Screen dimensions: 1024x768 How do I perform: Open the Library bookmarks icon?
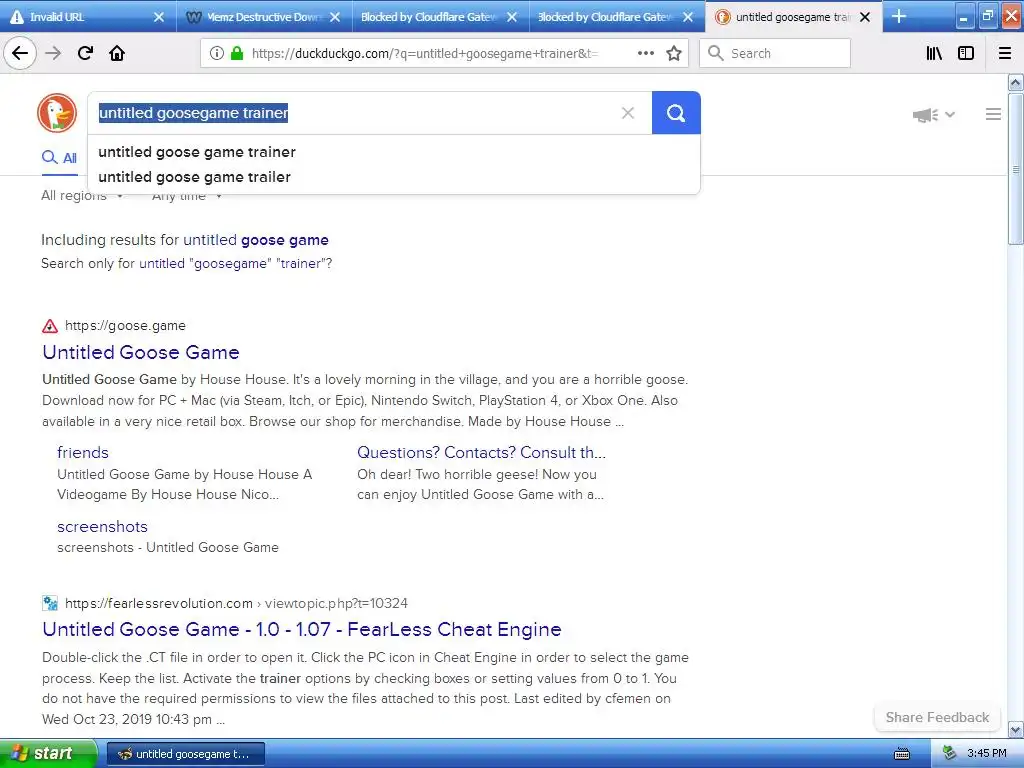(934, 53)
